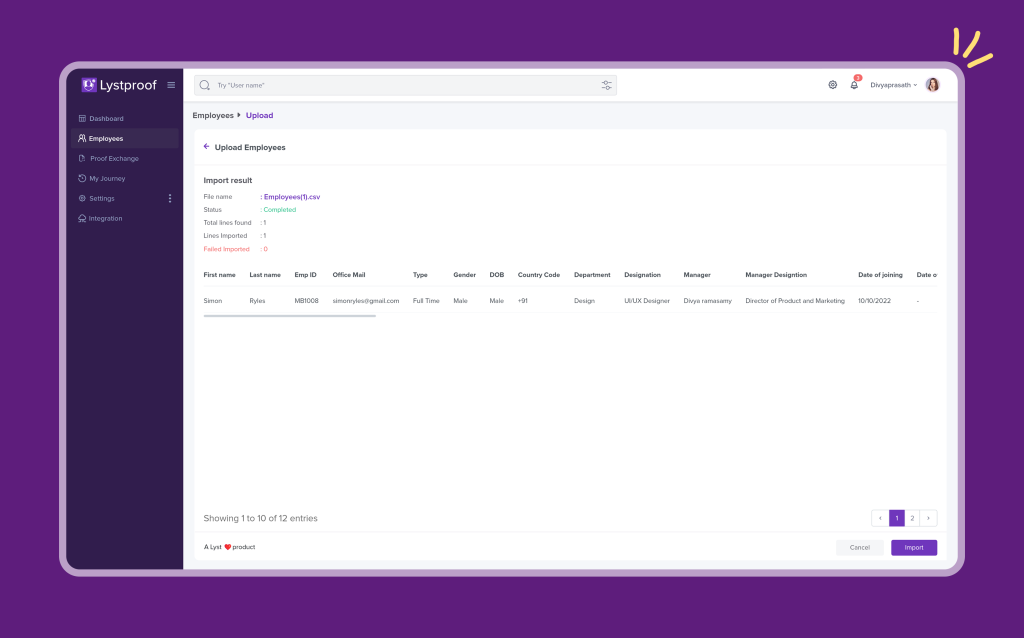Click the user profile avatar
The height and width of the screenshot is (638, 1024).
pyautogui.click(x=932, y=85)
